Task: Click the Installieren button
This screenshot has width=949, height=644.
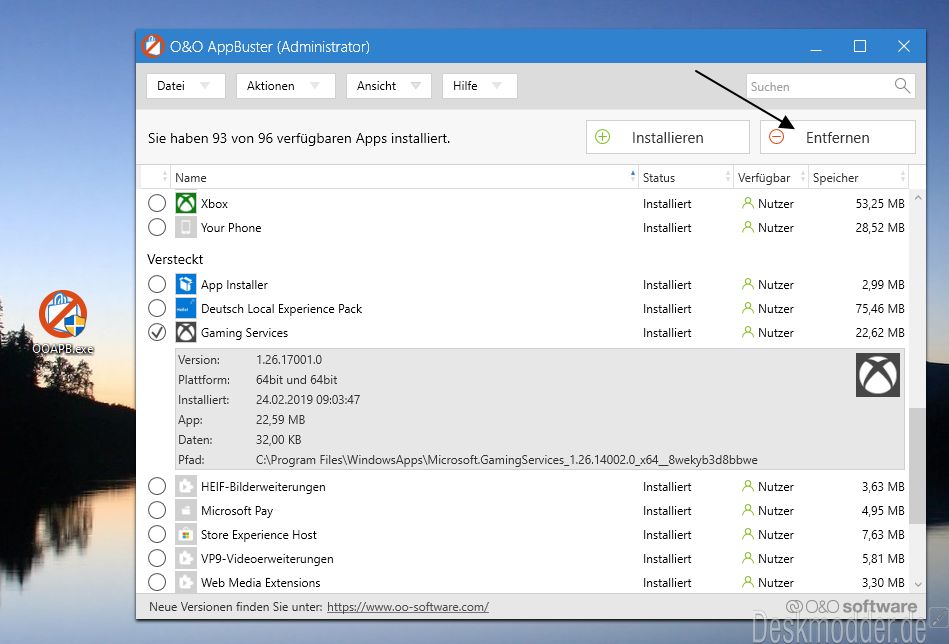Action: [x=668, y=137]
